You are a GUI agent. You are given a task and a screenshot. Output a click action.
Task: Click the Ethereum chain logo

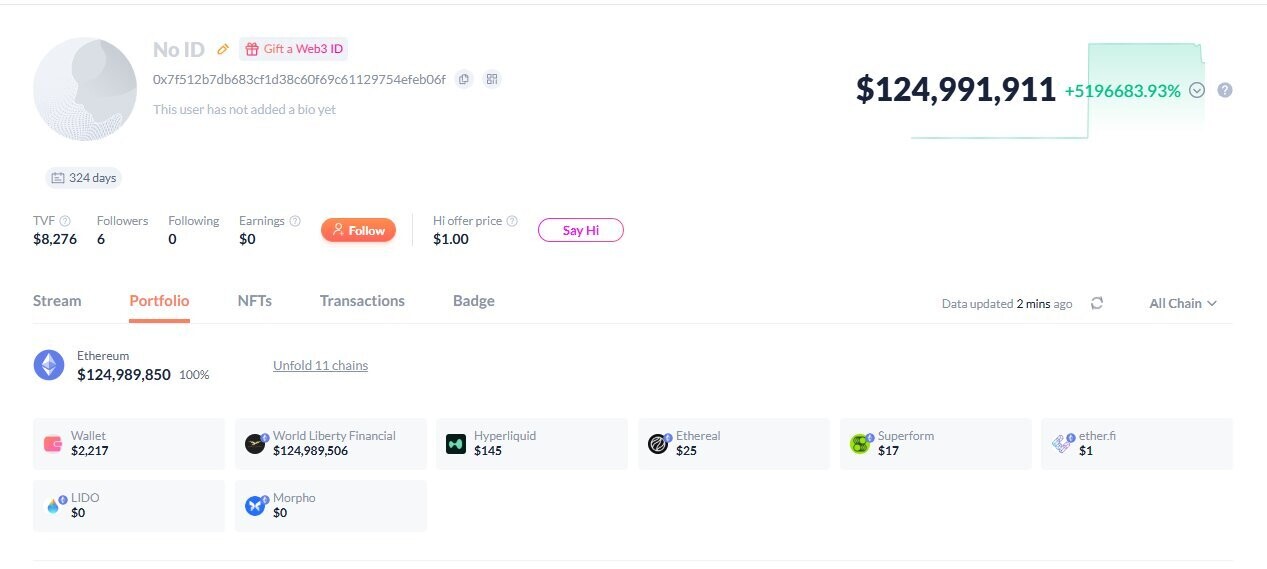pos(49,365)
